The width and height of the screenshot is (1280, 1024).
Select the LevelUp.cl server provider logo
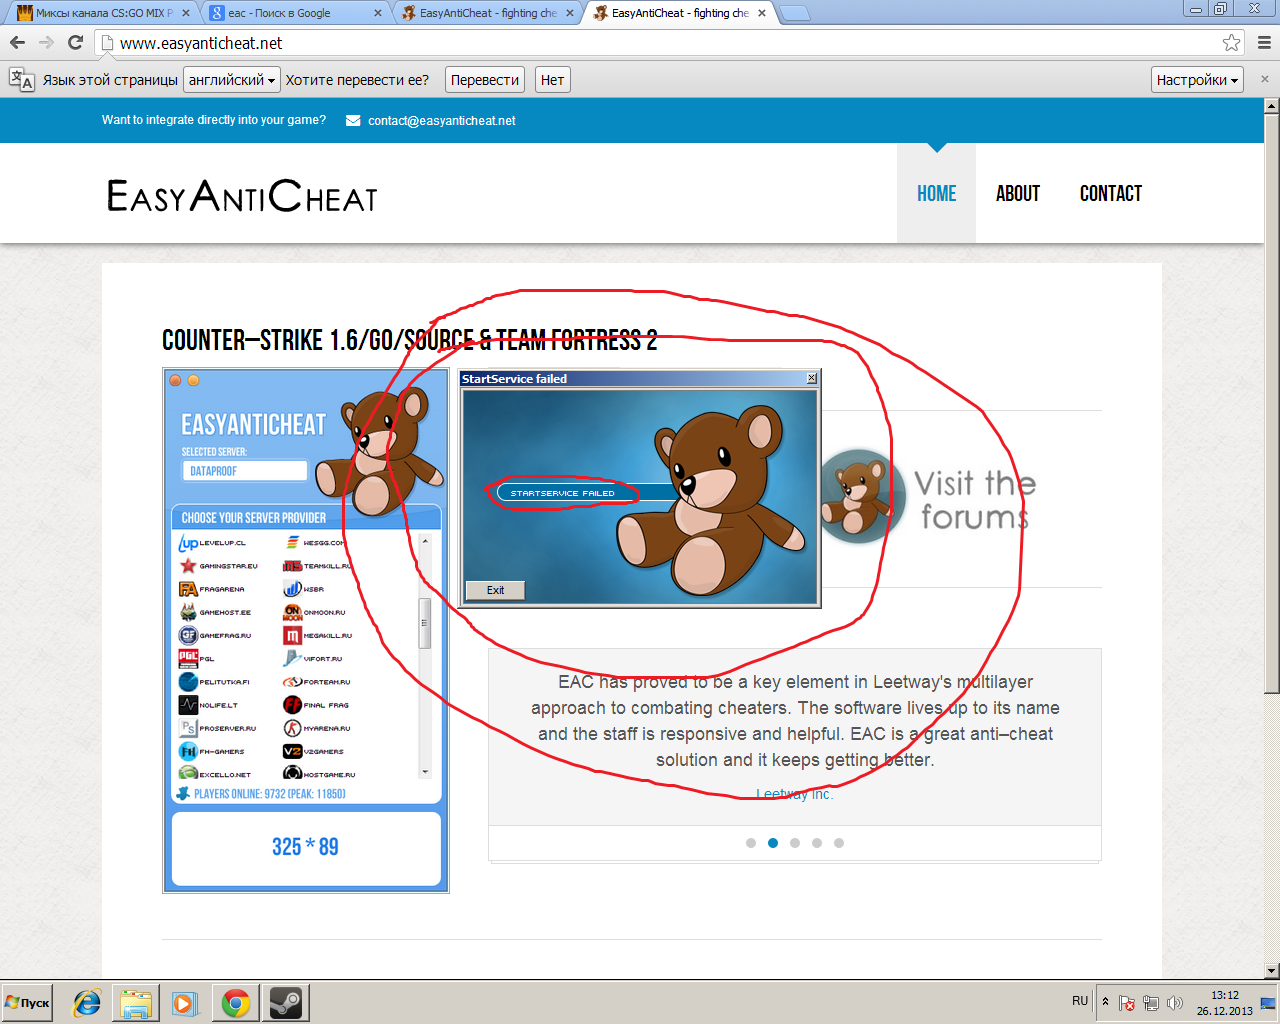[188, 543]
